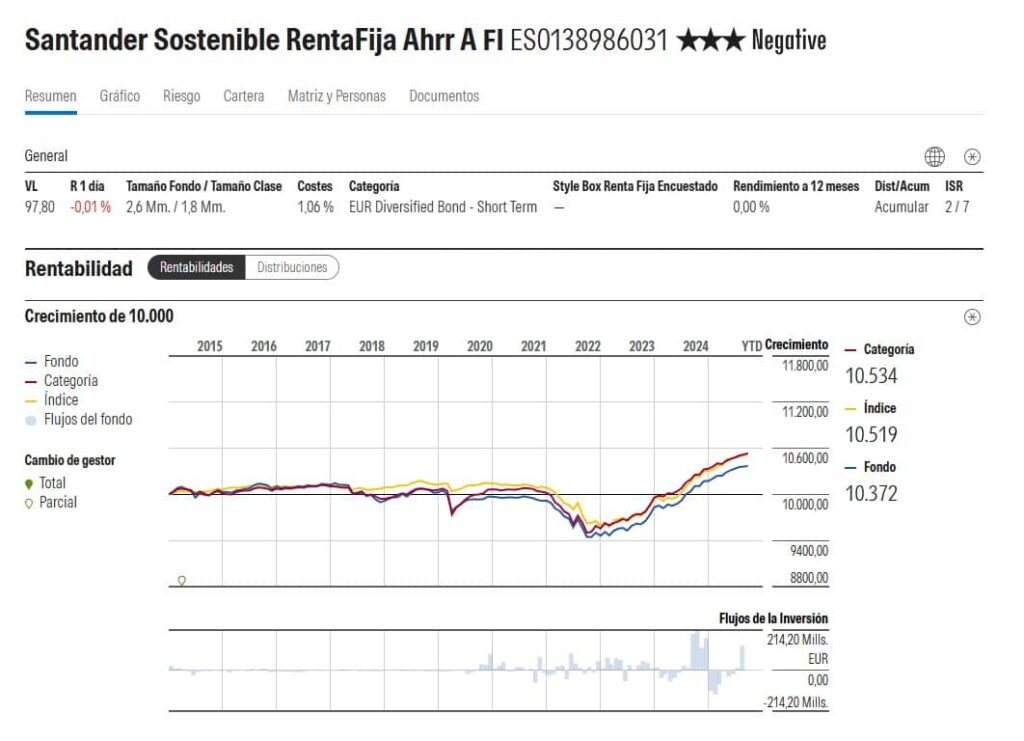Click the Cambio de gestor label

click(x=70, y=460)
